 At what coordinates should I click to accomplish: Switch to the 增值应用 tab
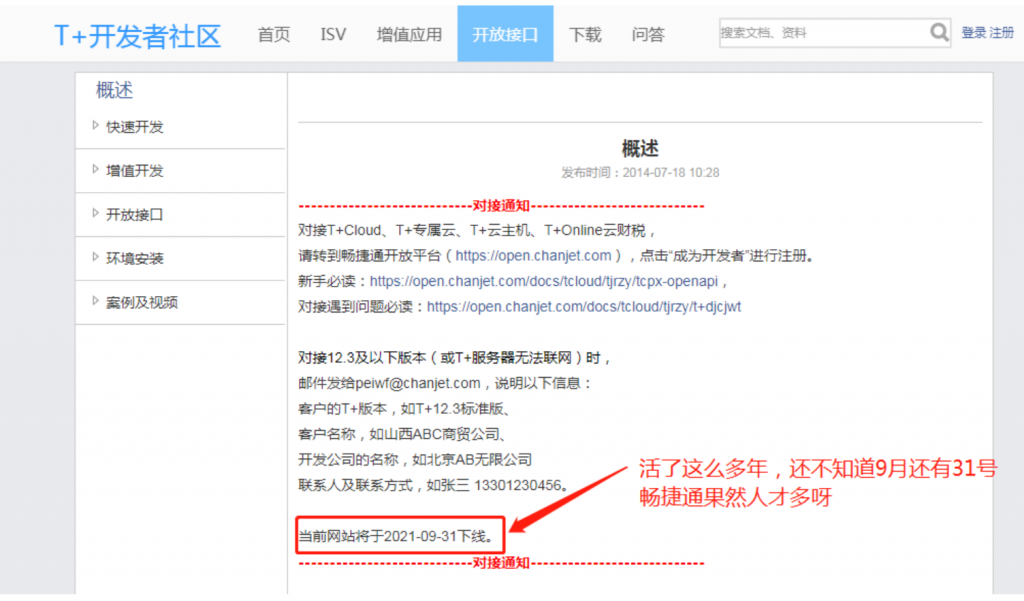(x=408, y=33)
